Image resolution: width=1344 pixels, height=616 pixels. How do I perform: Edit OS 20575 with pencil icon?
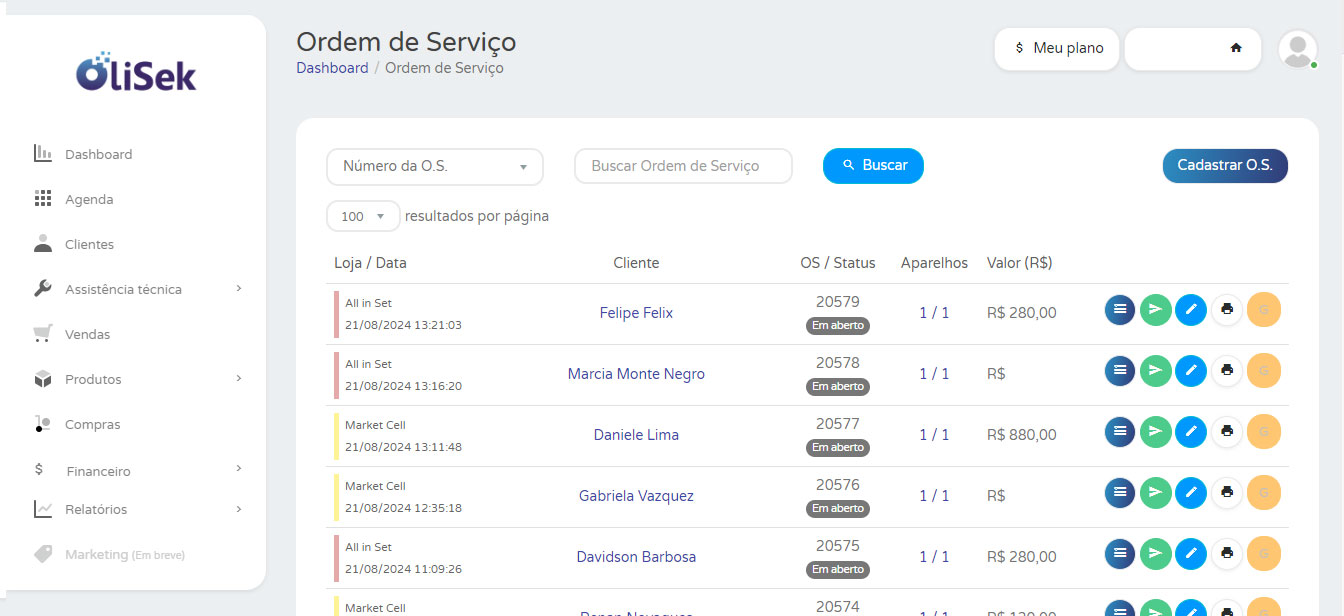pyautogui.click(x=1190, y=554)
